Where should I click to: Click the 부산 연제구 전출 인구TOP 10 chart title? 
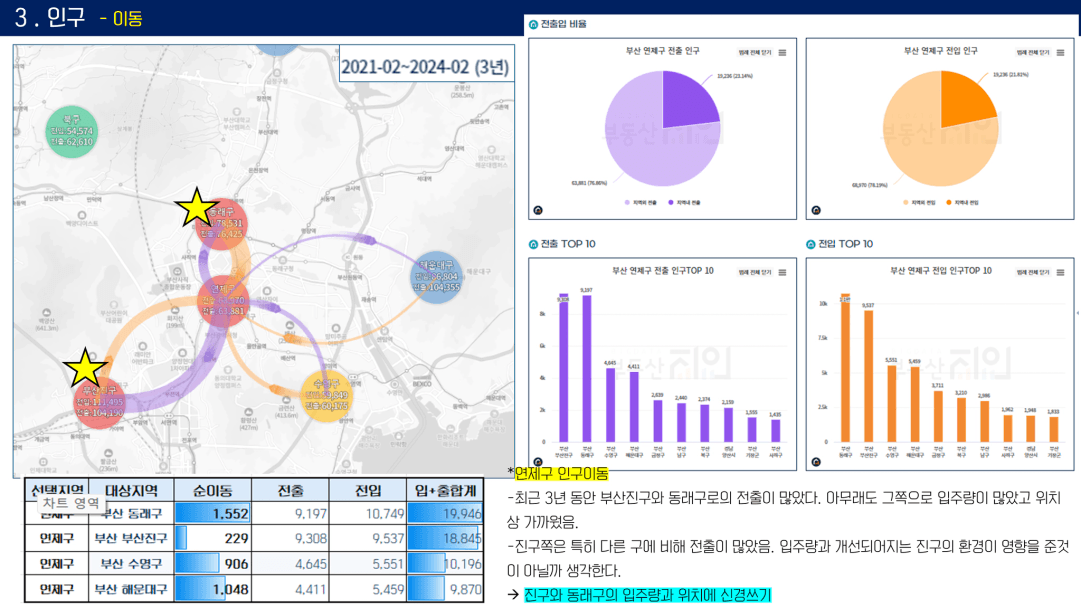click(x=663, y=271)
